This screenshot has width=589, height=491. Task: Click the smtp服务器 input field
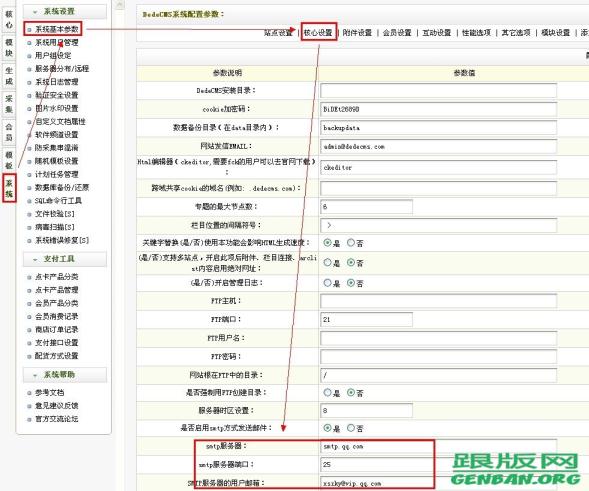tap(438, 446)
